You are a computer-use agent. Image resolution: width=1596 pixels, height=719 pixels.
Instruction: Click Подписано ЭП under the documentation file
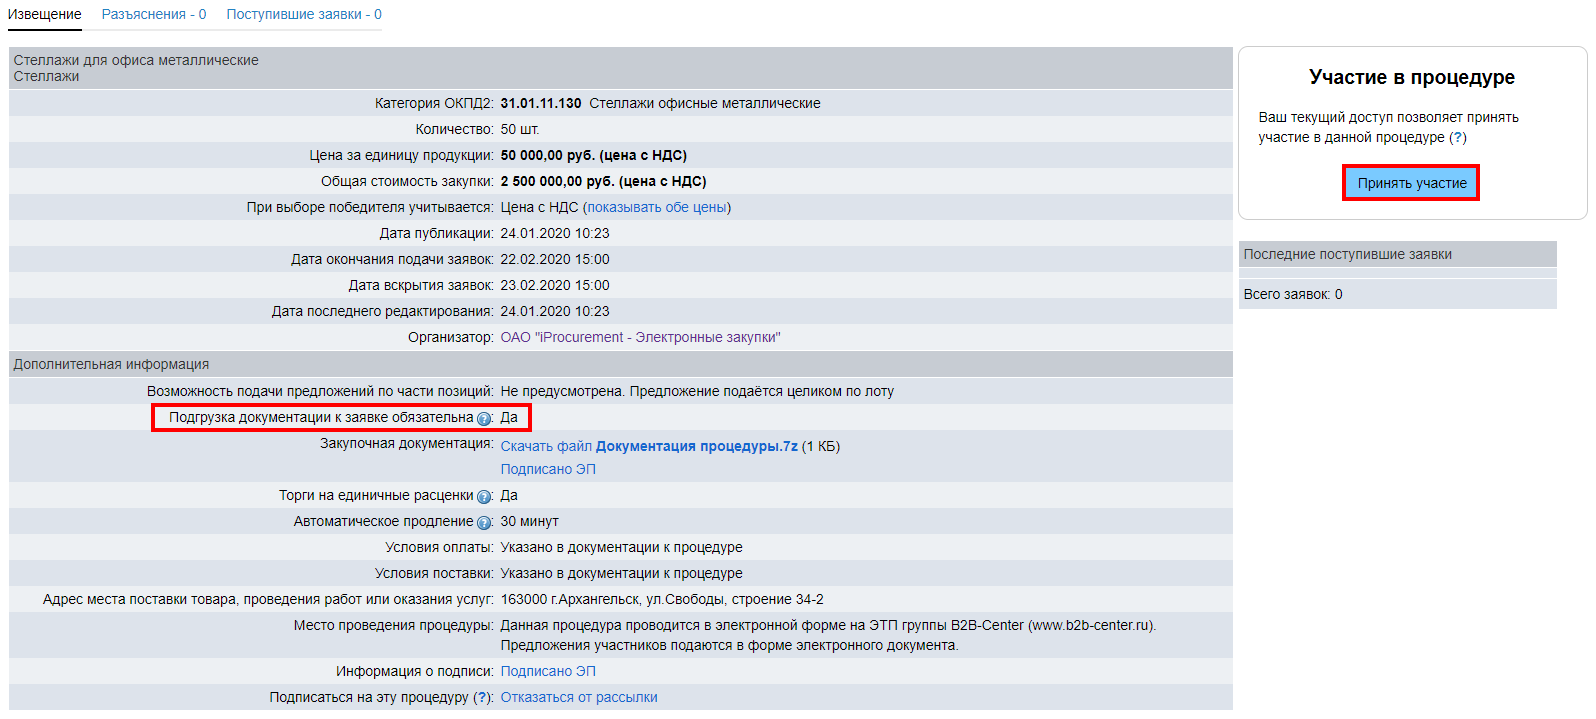(548, 470)
